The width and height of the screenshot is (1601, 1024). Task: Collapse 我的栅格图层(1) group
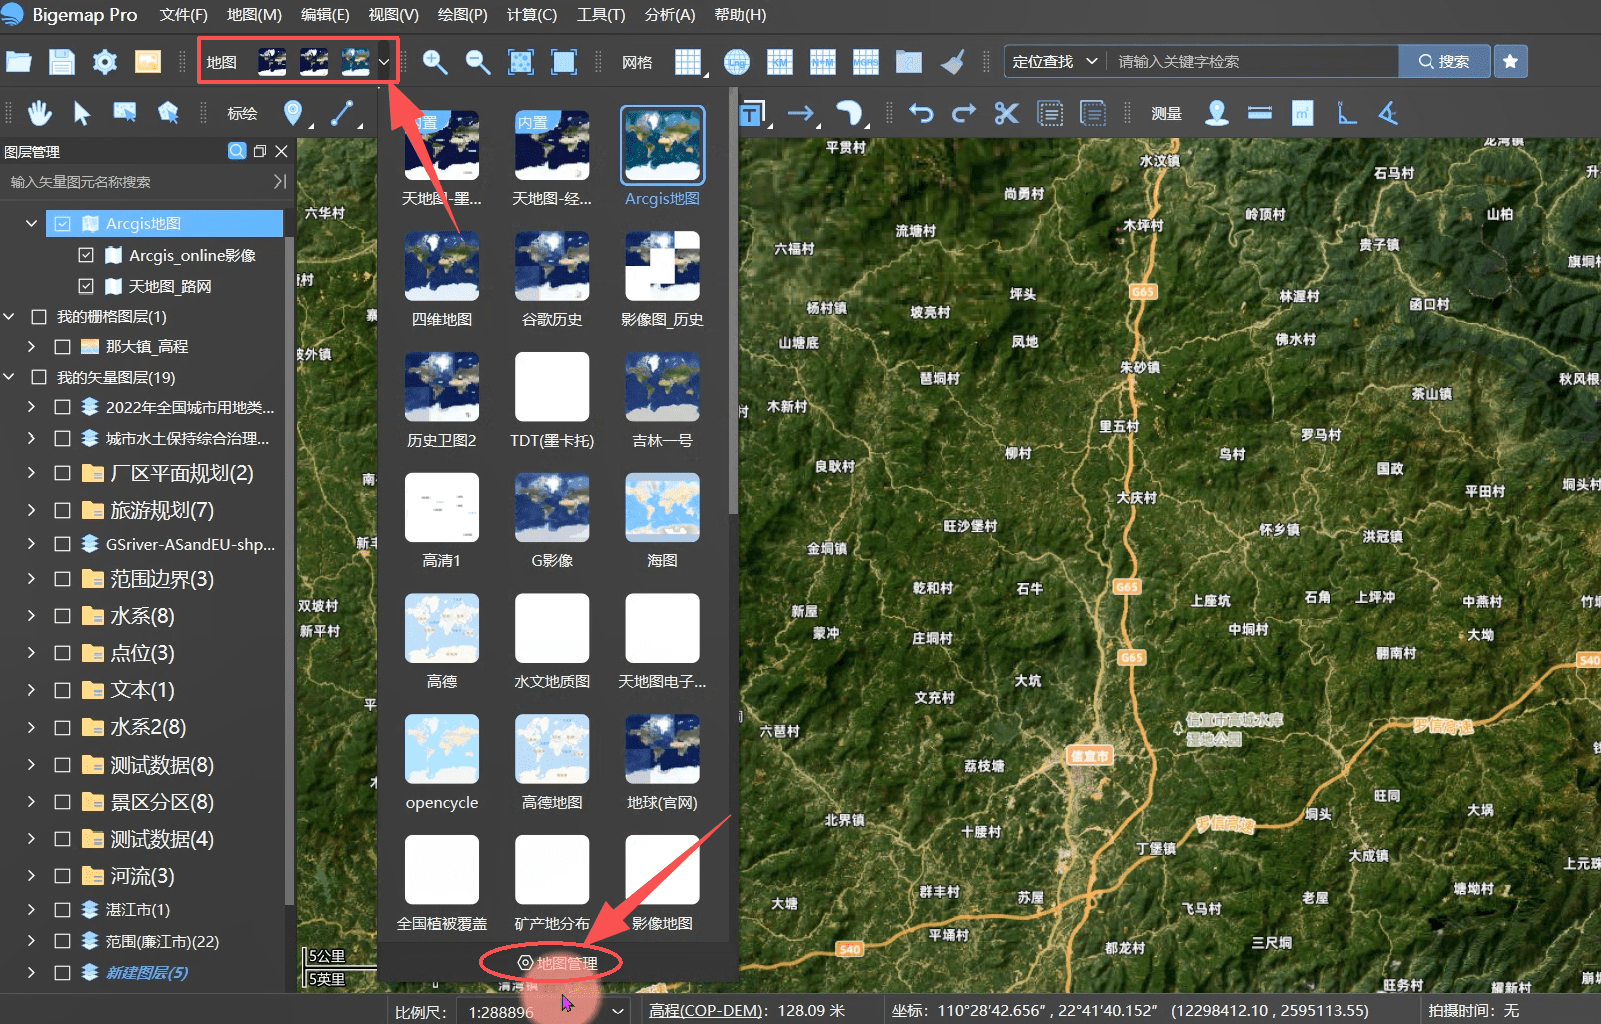click(x=9, y=317)
